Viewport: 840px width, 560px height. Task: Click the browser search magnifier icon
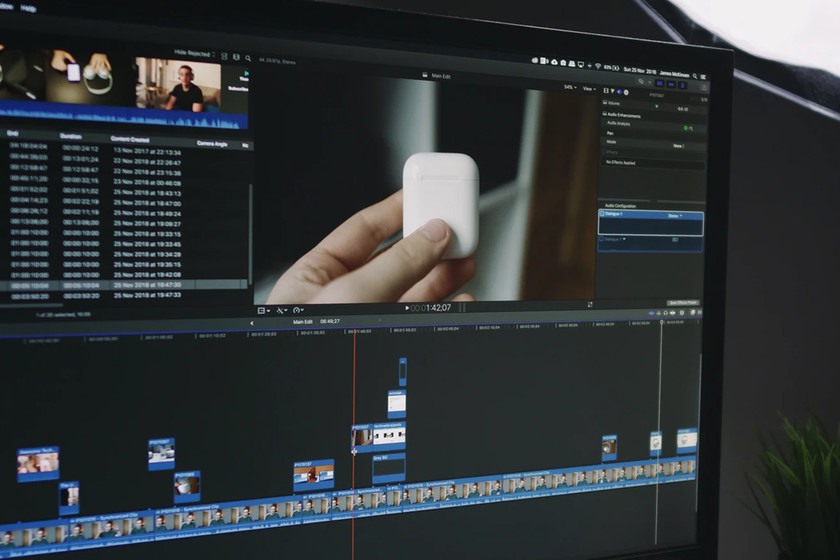click(248, 58)
